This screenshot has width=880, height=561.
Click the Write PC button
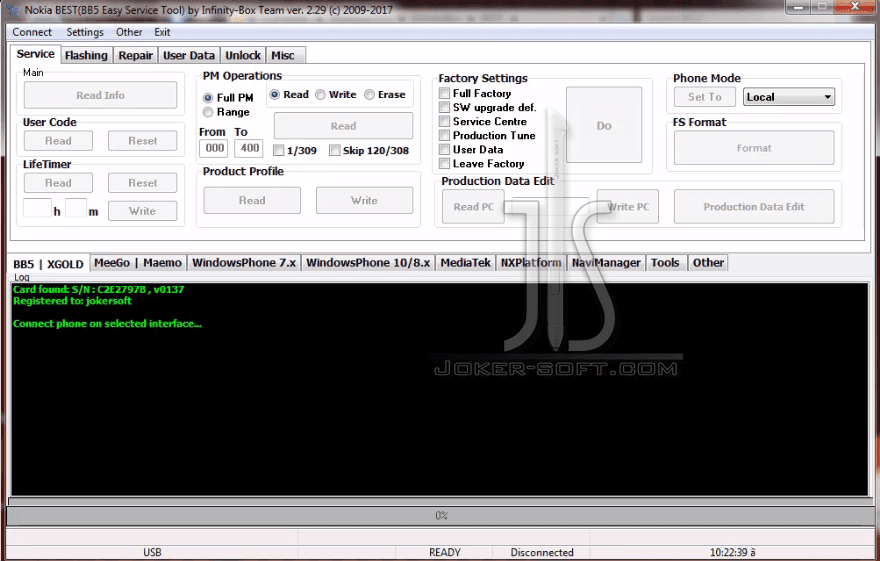[627, 206]
